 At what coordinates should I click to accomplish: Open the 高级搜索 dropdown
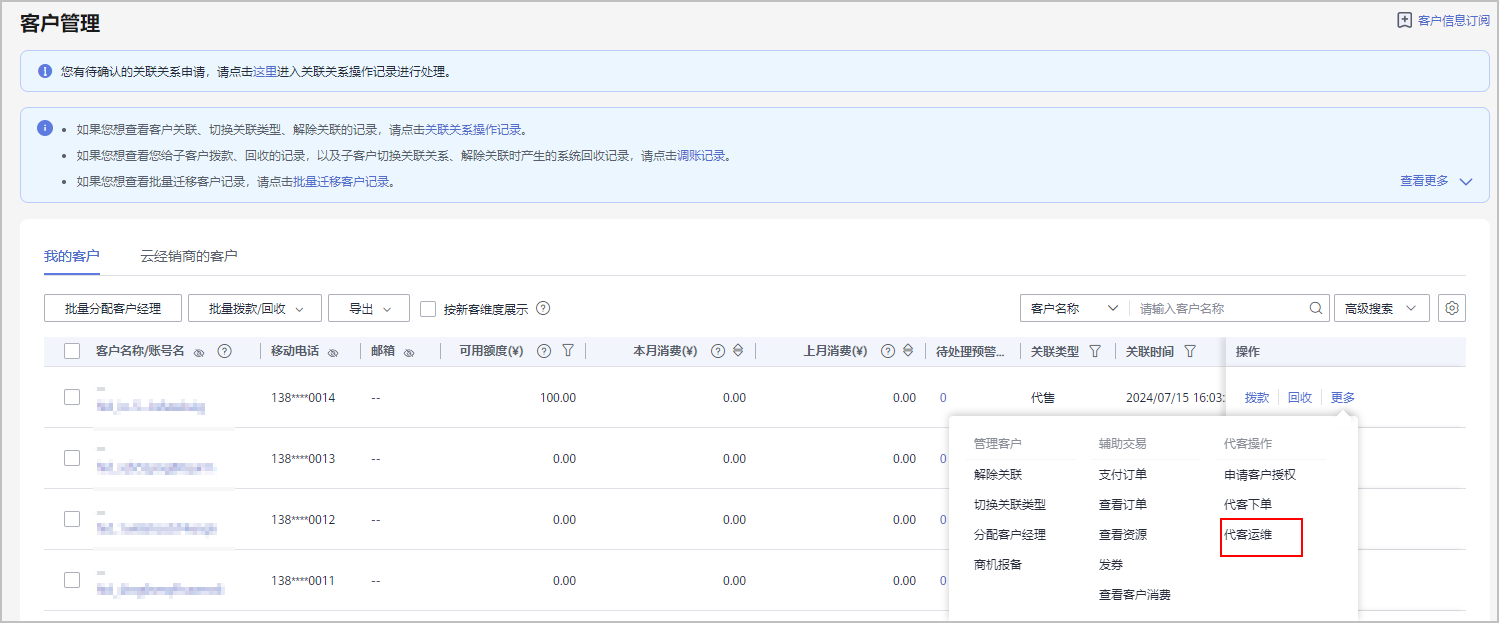(1382, 309)
